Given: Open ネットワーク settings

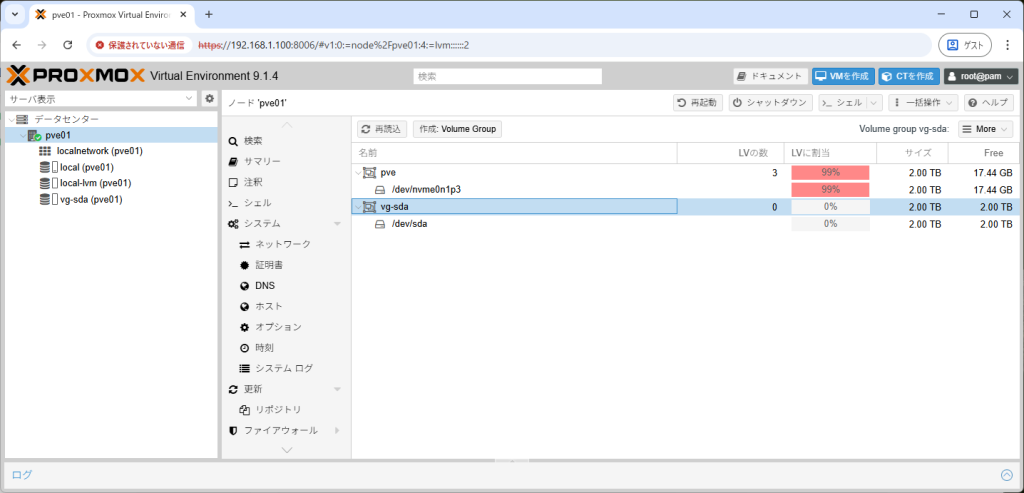Looking at the screenshot, I should point(283,244).
